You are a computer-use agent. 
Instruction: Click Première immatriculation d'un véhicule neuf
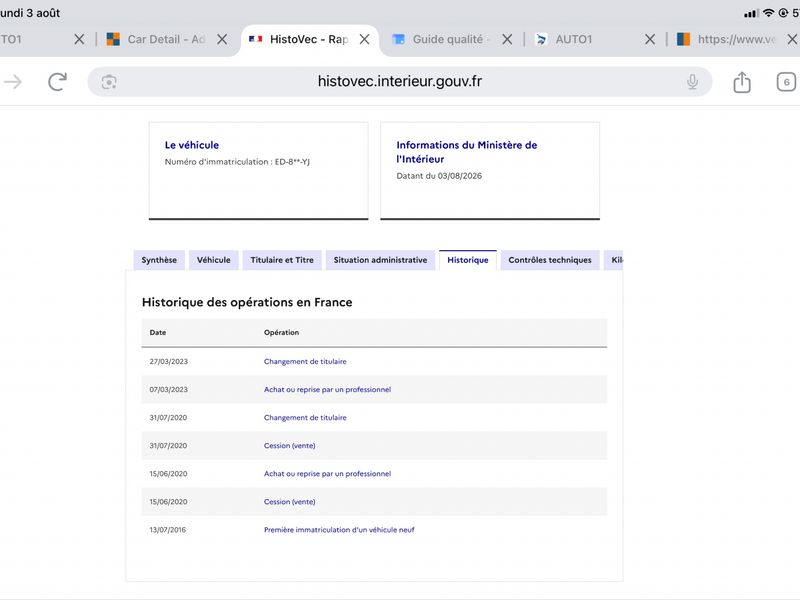[339, 530]
